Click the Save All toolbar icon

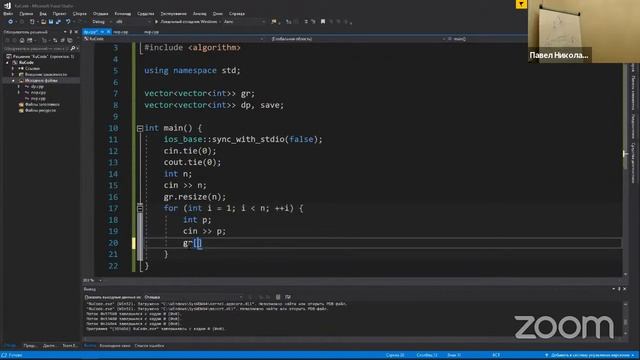pyautogui.click(x=58, y=22)
